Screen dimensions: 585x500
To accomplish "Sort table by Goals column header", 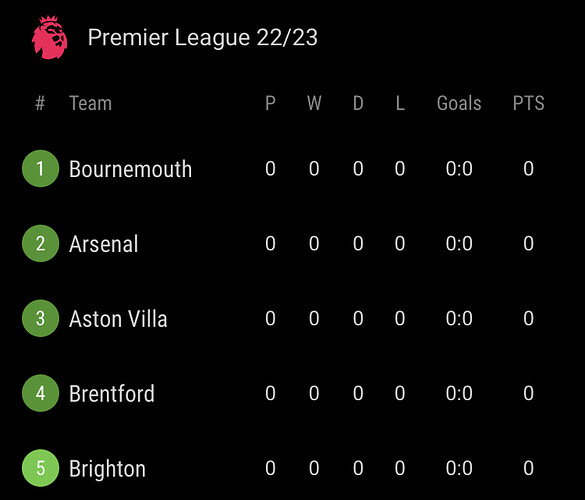I will click(459, 103).
